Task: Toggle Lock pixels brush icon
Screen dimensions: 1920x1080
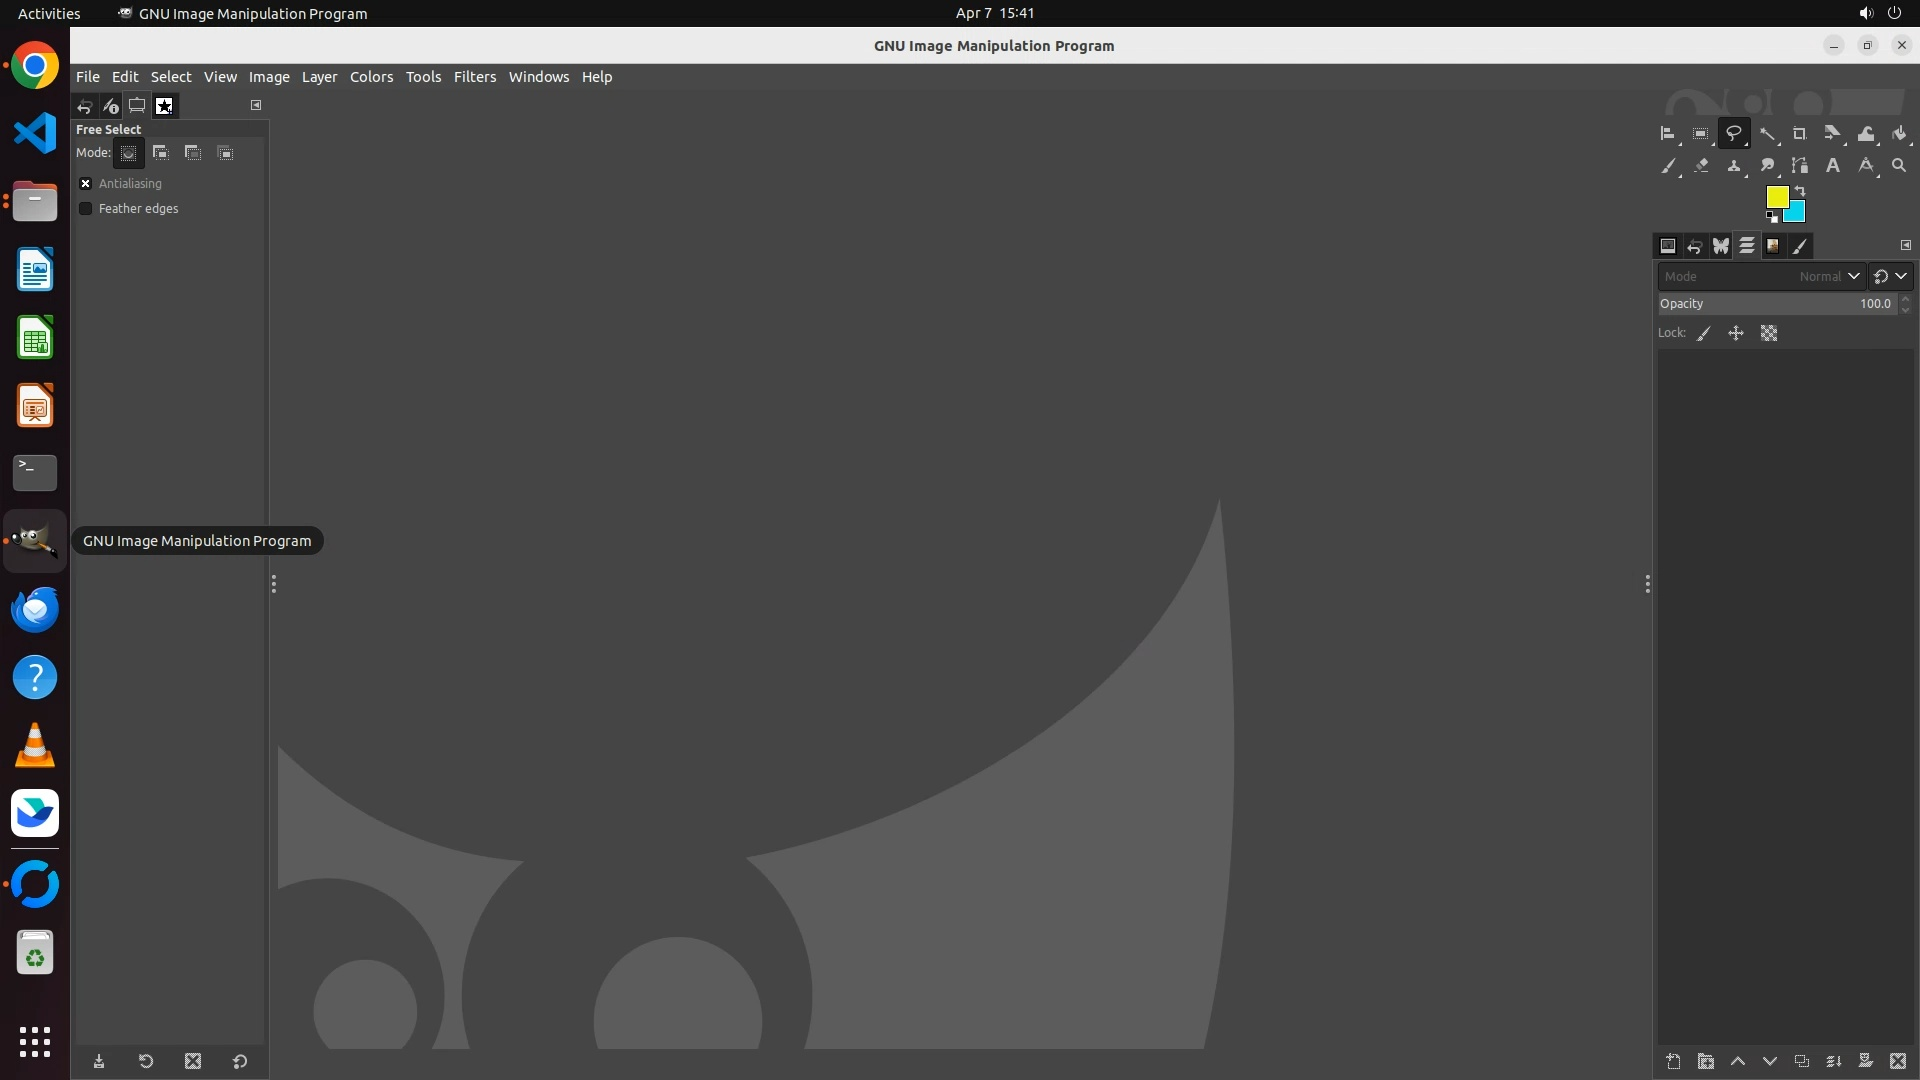Action: click(x=1704, y=334)
